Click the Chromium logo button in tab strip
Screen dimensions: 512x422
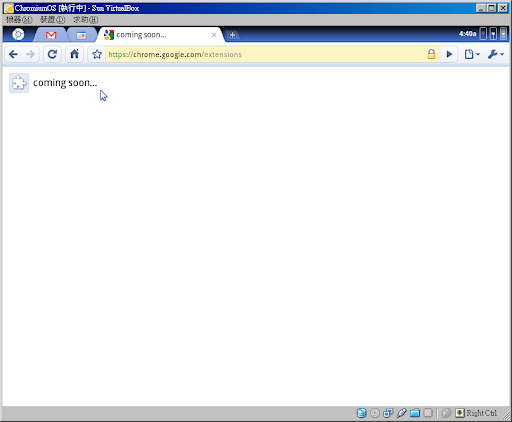pos(18,34)
